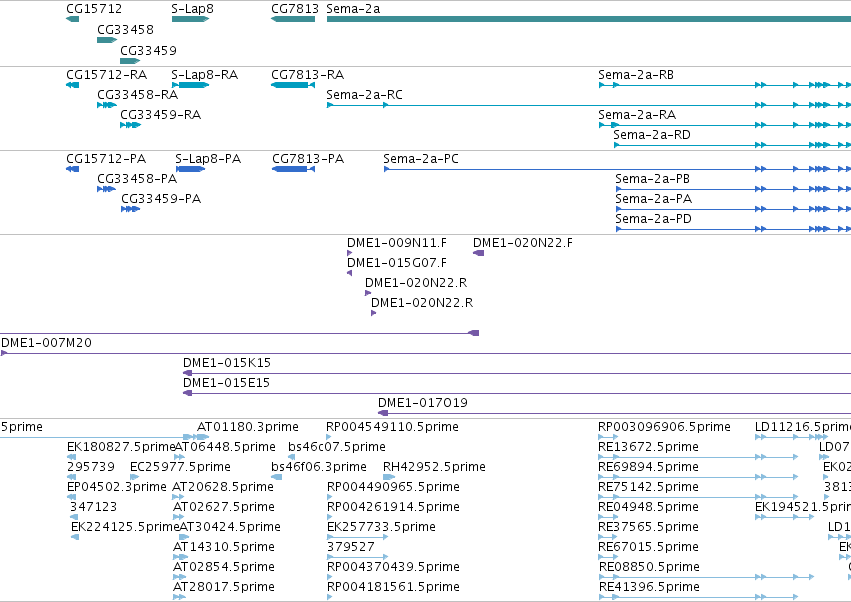Click the EK224125.5prime EST label
This screenshot has width=851, height=602.
(x=125, y=527)
